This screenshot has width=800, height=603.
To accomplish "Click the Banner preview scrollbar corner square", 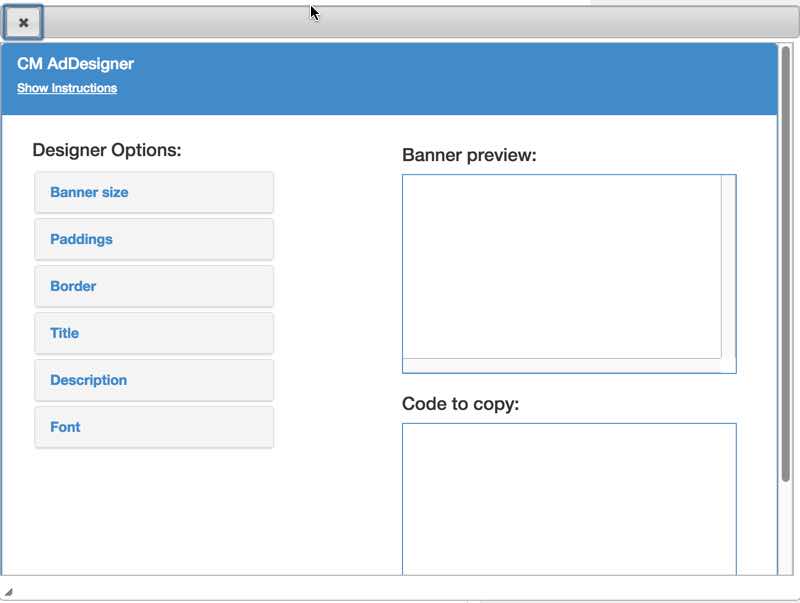I will pyautogui.click(x=728, y=365).
